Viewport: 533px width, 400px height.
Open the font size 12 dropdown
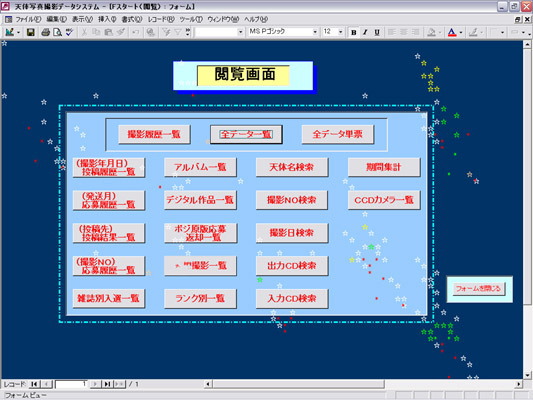(341, 32)
